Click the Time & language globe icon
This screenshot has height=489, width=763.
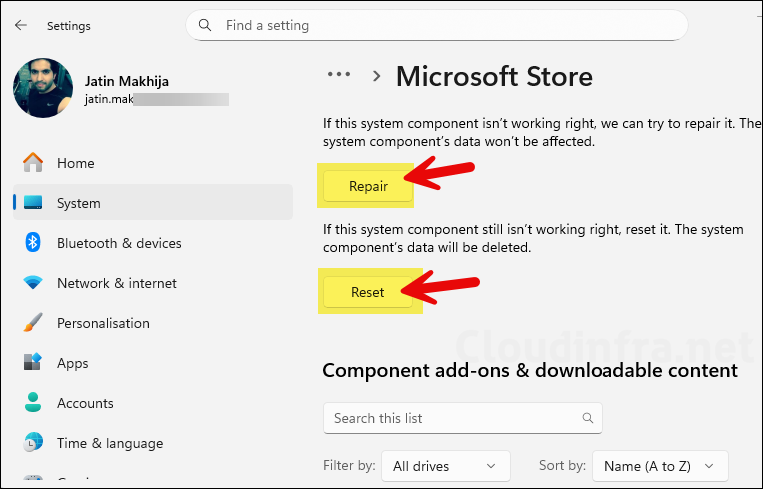pos(33,442)
